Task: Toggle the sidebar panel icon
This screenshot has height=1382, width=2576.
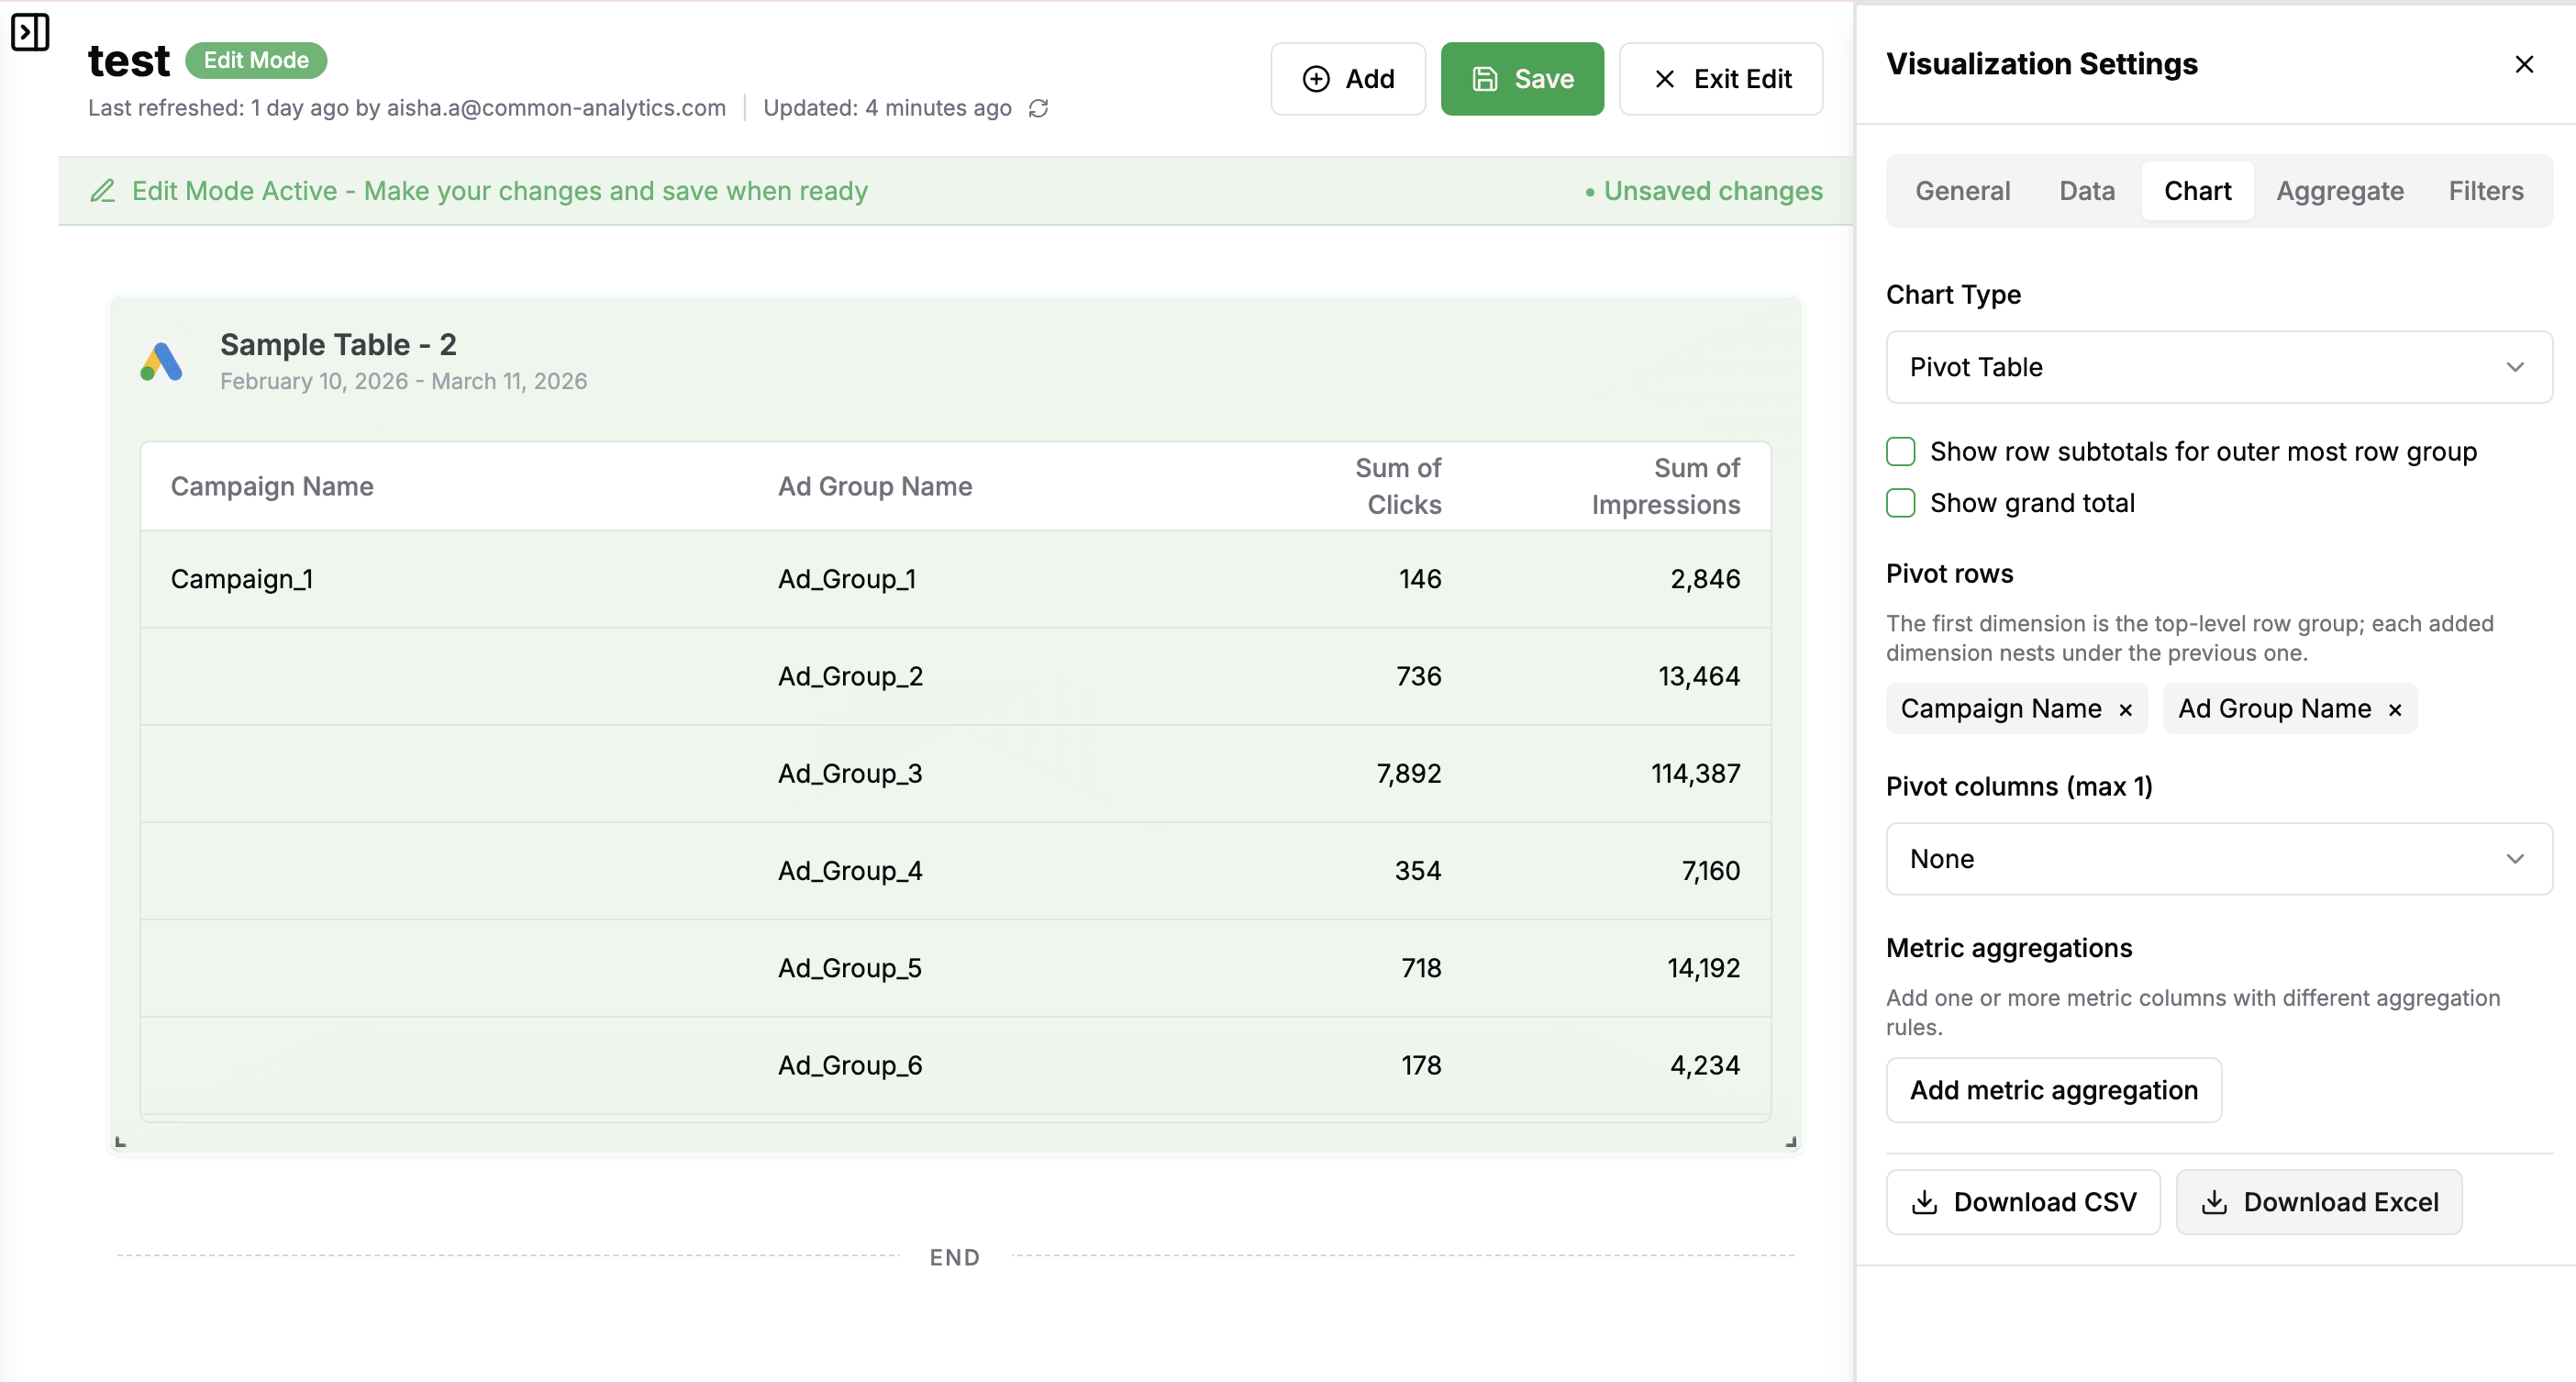Action: tap(30, 32)
